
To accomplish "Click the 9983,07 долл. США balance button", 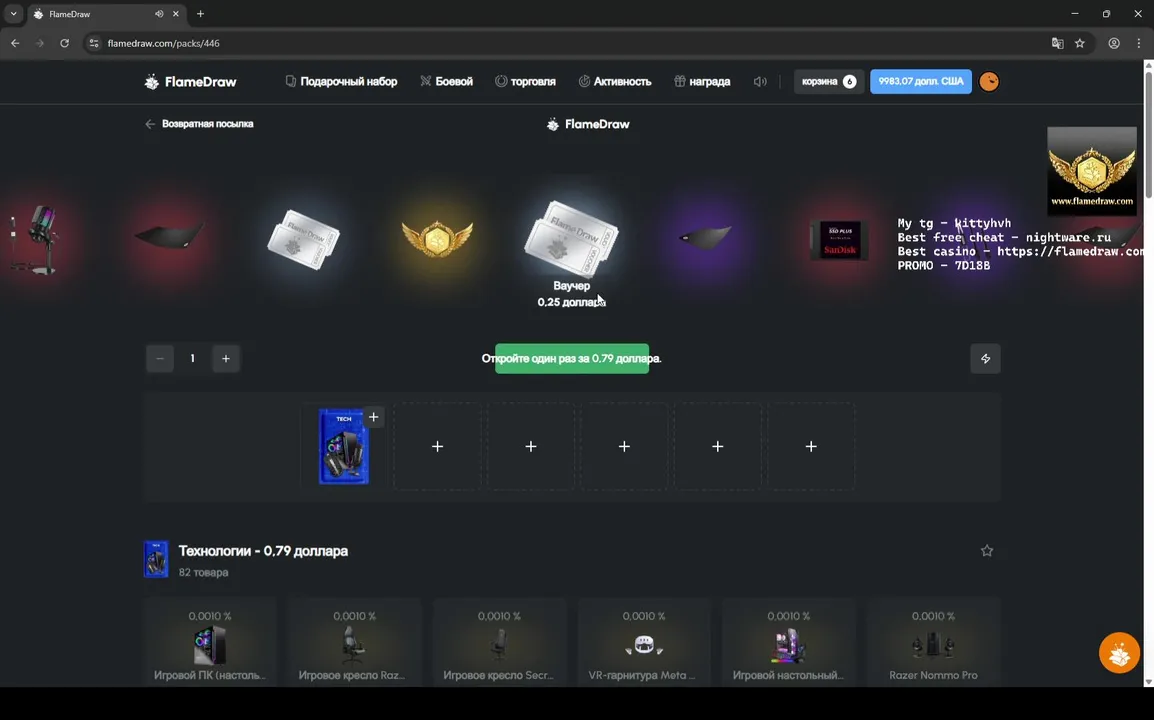I will 921,82.
